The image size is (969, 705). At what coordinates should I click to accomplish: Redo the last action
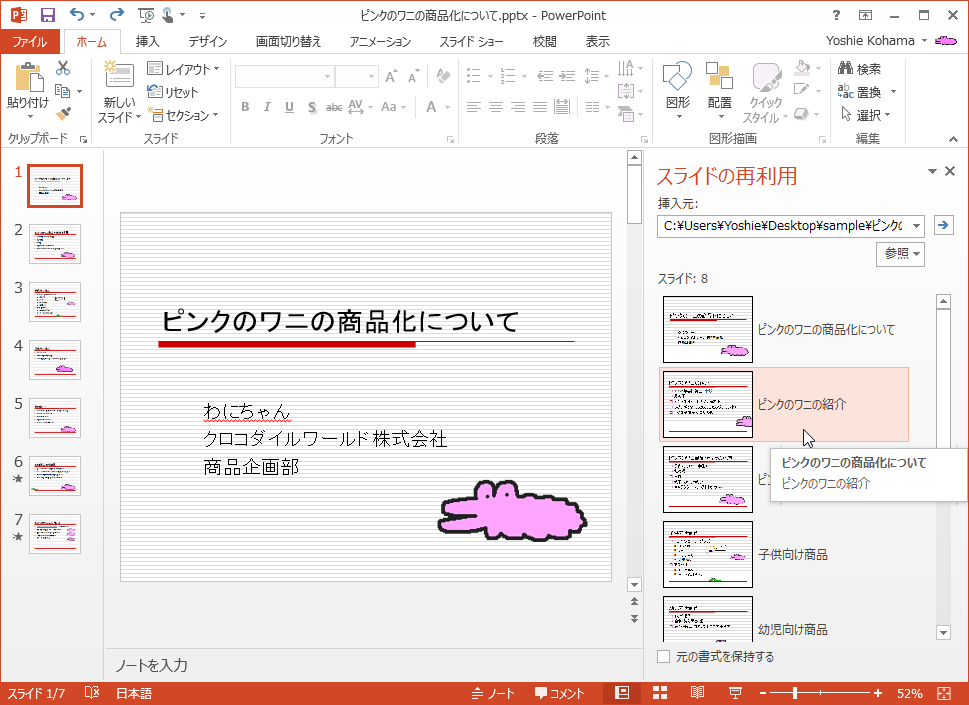[x=116, y=14]
